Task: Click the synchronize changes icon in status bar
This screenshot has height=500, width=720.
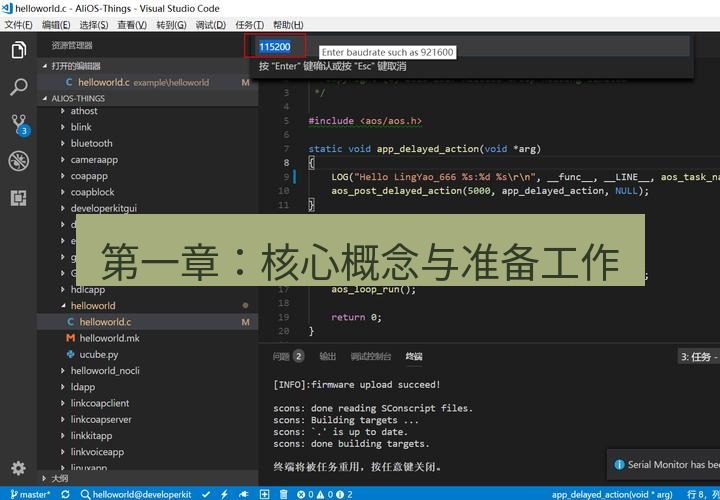Action: click(x=66, y=494)
